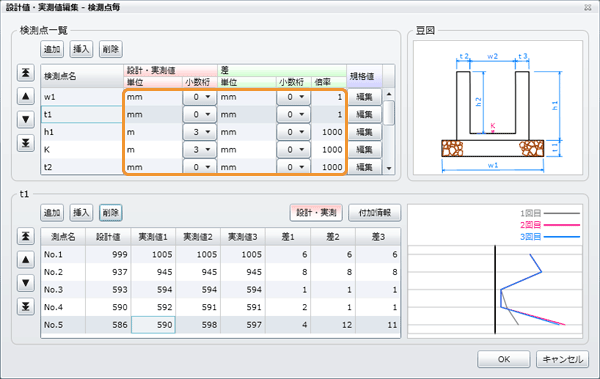This screenshot has height=379, width=600.
Task: Click 編集 for t1 規格値
Action: point(364,114)
